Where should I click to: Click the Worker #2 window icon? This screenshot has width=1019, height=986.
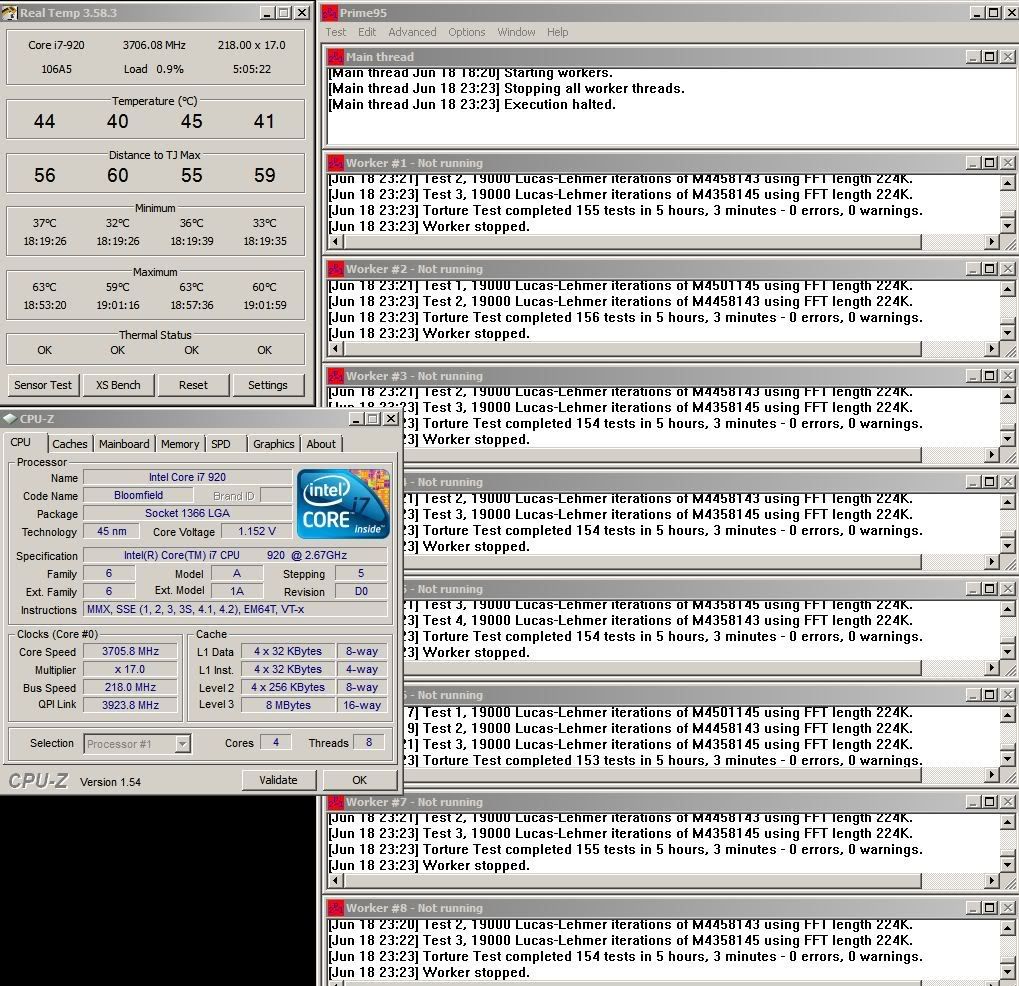pyautogui.click(x=335, y=268)
